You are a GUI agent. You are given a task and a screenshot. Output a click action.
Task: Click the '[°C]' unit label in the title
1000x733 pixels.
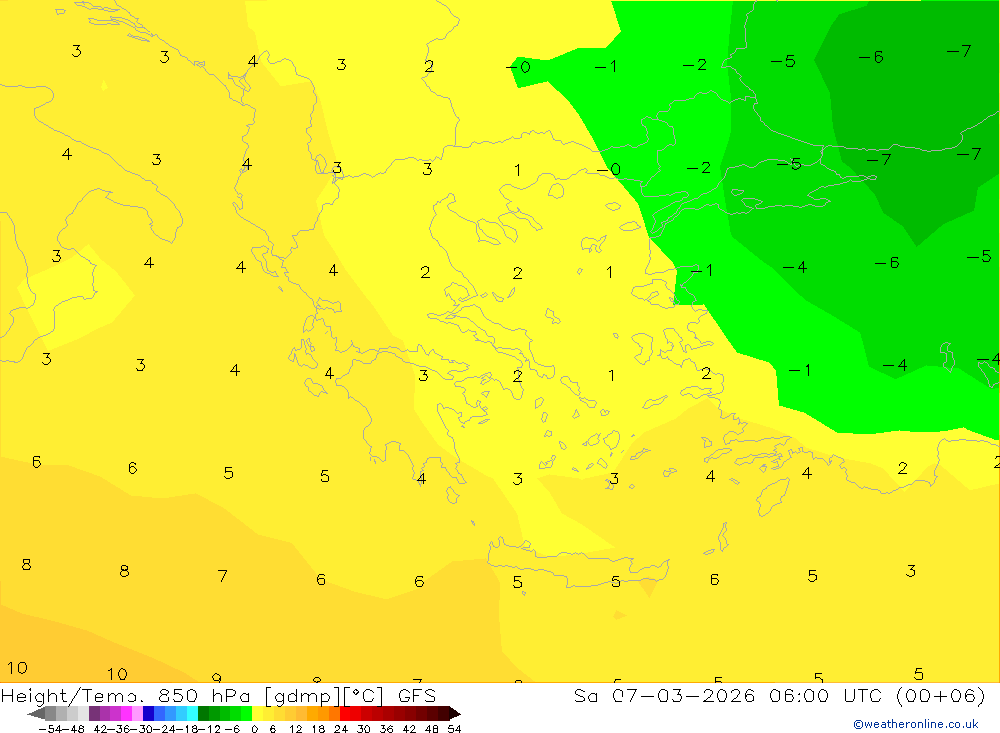(x=364, y=696)
